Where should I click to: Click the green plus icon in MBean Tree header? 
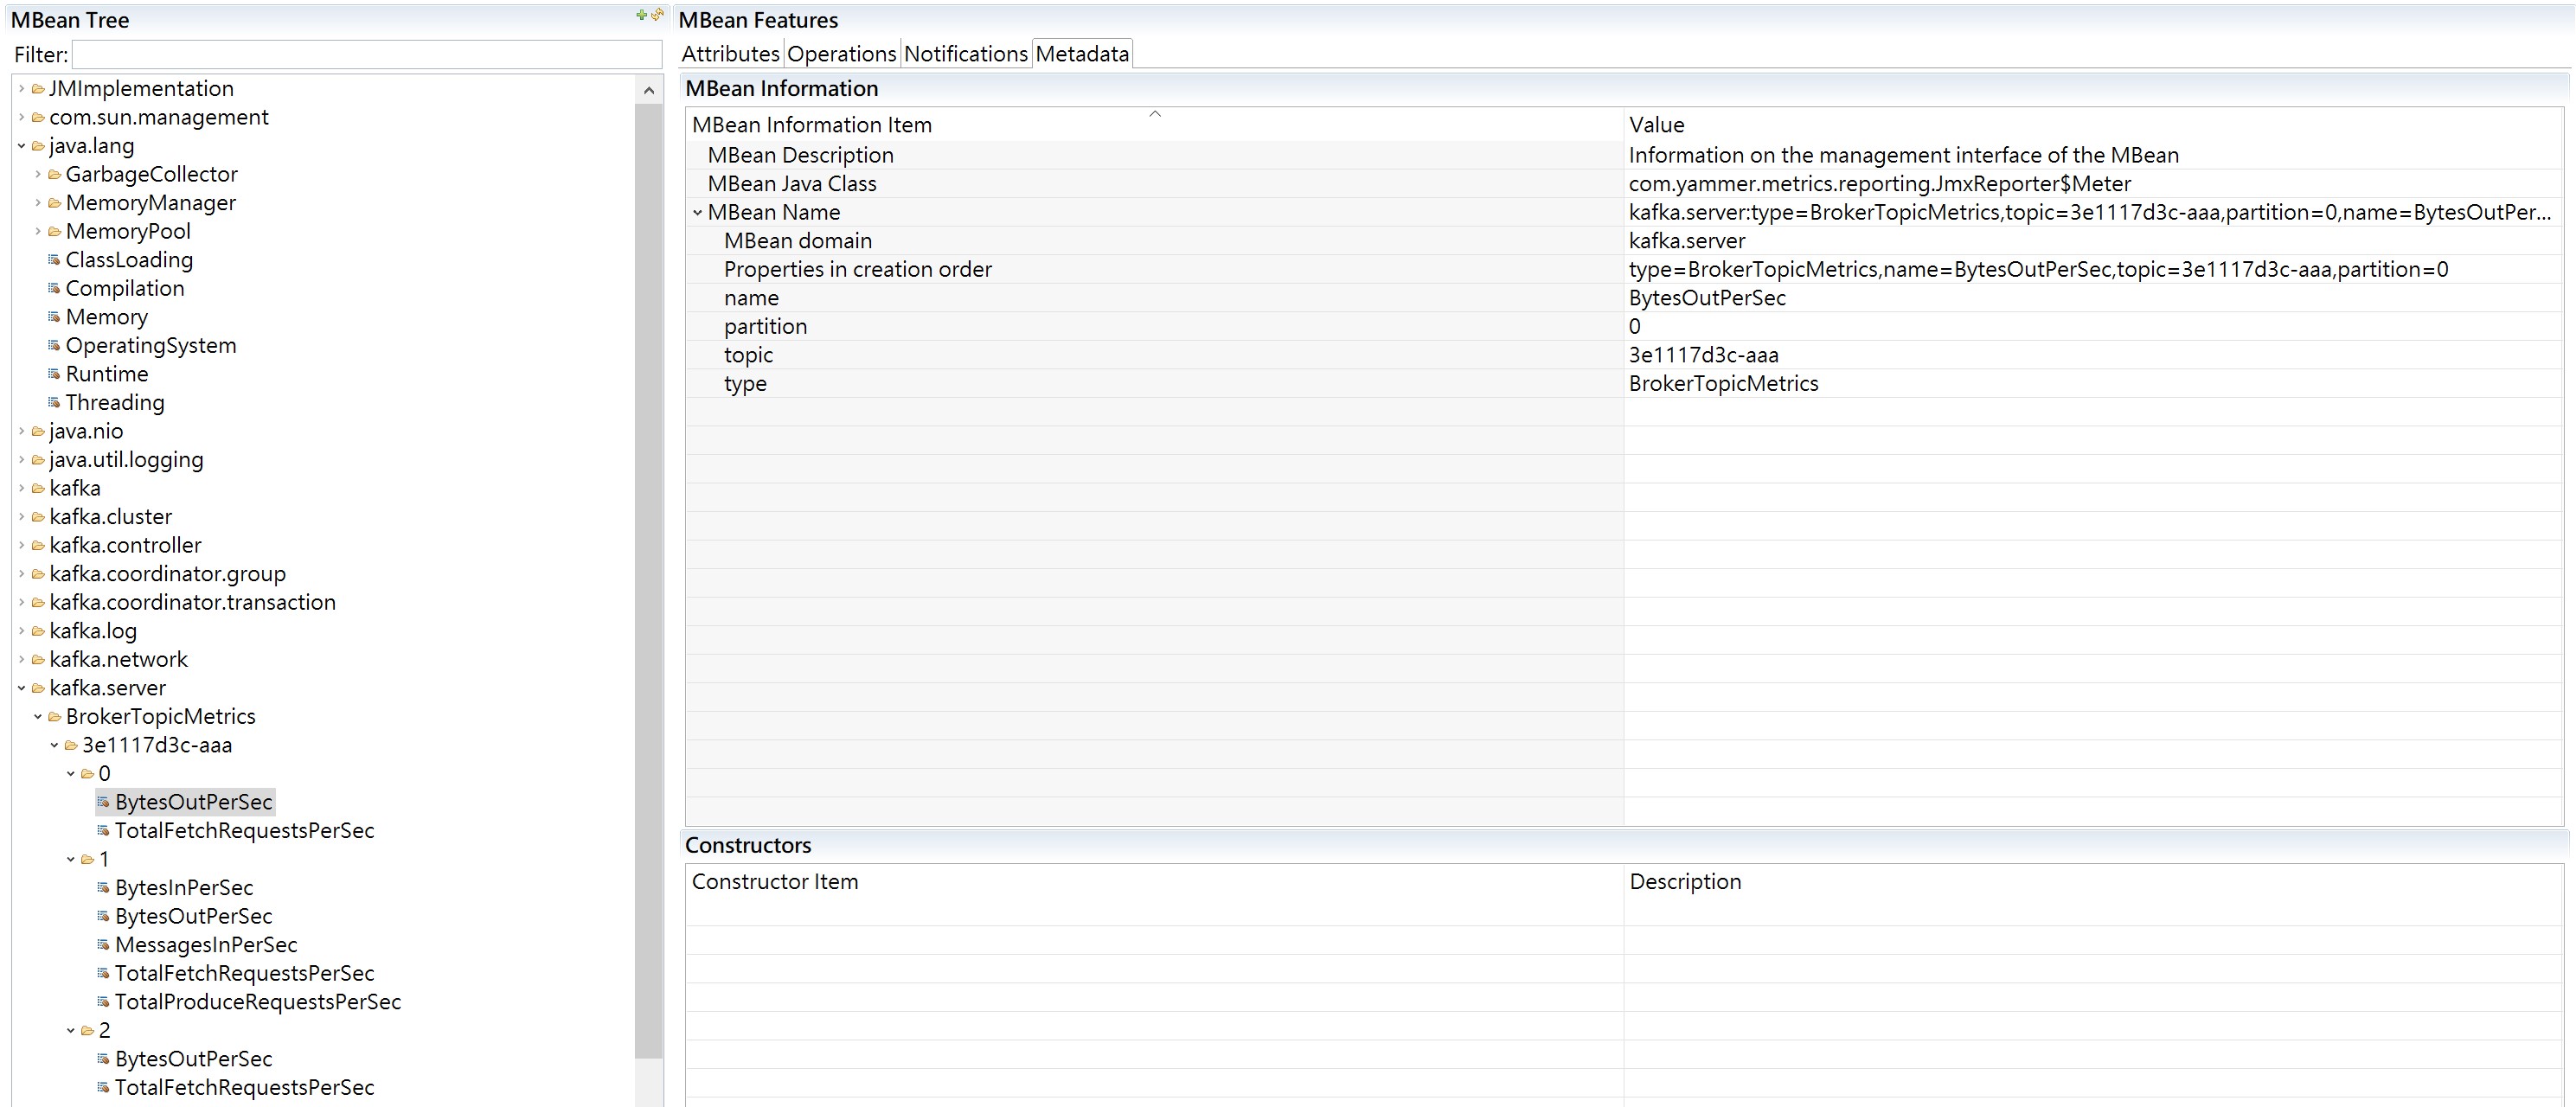[641, 15]
